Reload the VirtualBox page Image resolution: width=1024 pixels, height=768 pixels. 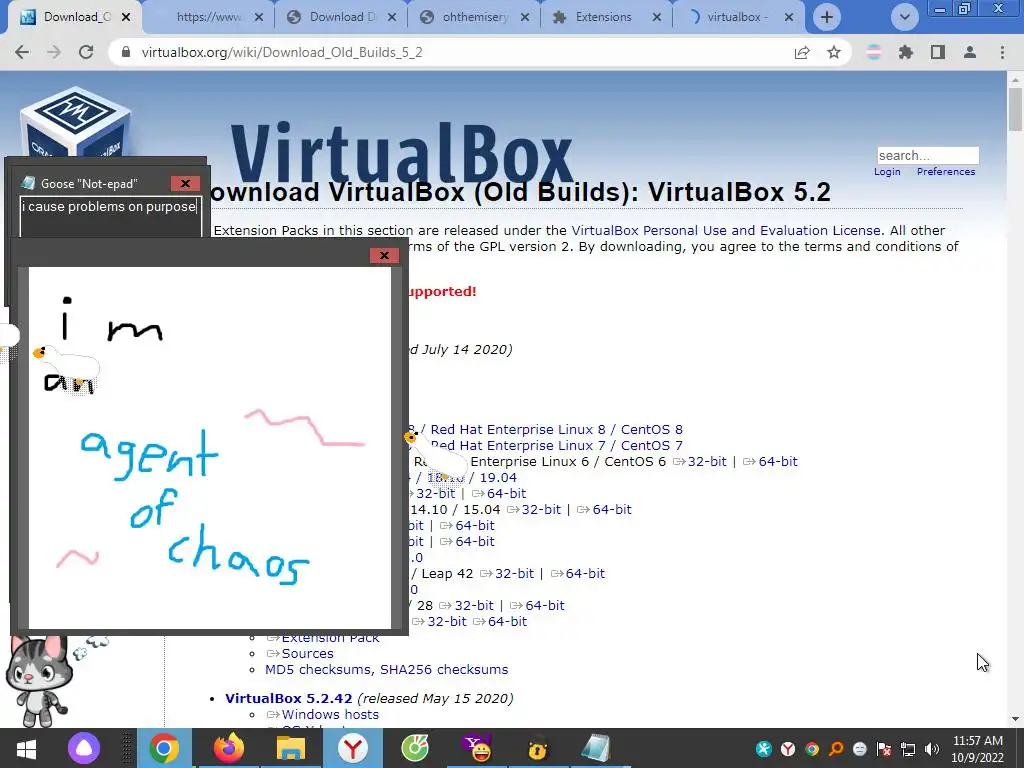point(86,52)
